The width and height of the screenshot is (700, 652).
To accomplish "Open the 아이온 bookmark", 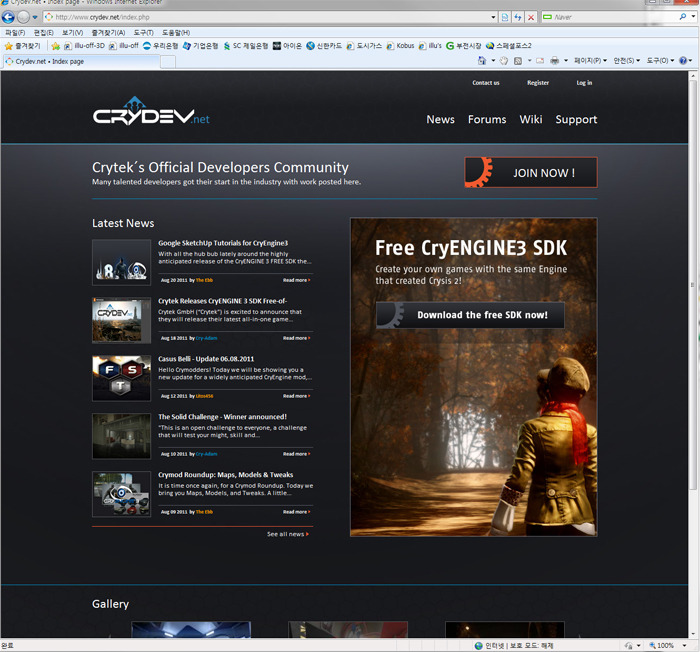I will [x=287, y=46].
